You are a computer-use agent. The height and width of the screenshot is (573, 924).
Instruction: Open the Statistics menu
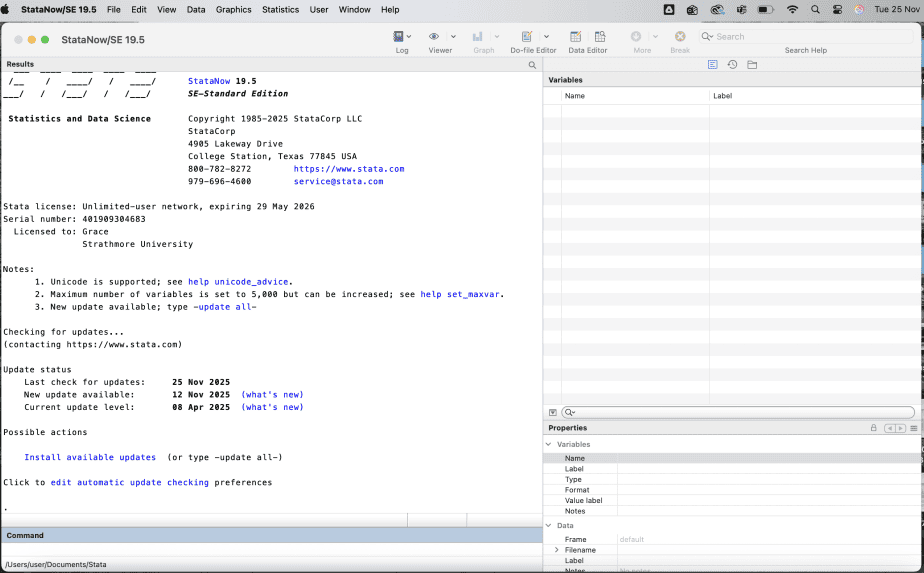pyautogui.click(x=280, y=9)
